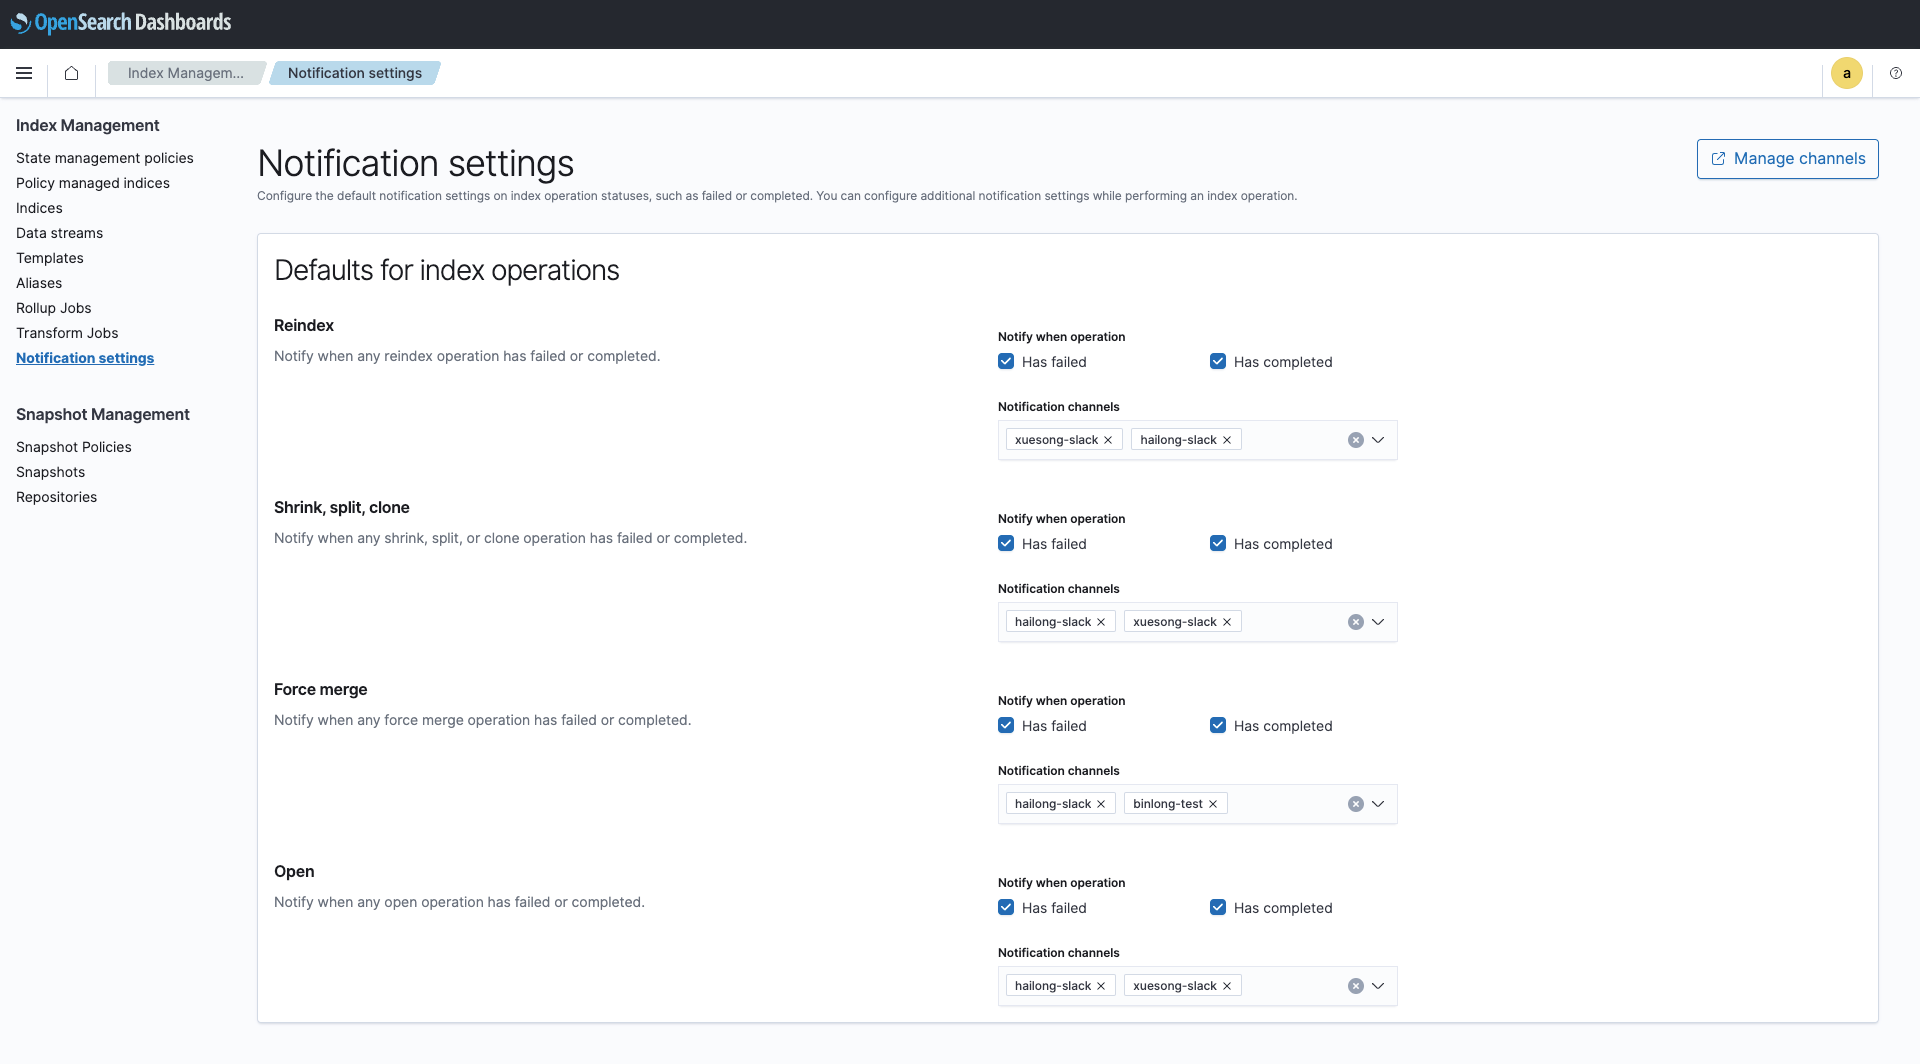The image size is (1920, 1064).
Task: Toggle Reindex Has failed checkbox
Action: click(1006, 362)
